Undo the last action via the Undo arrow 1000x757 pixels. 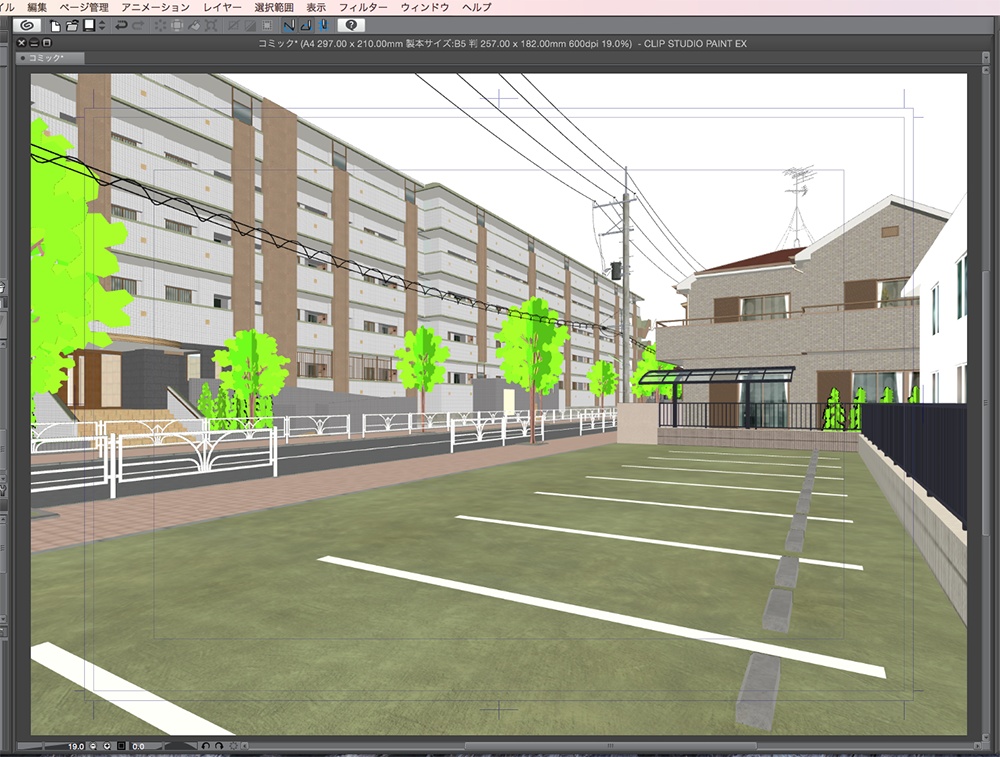(x=119, y=25)
